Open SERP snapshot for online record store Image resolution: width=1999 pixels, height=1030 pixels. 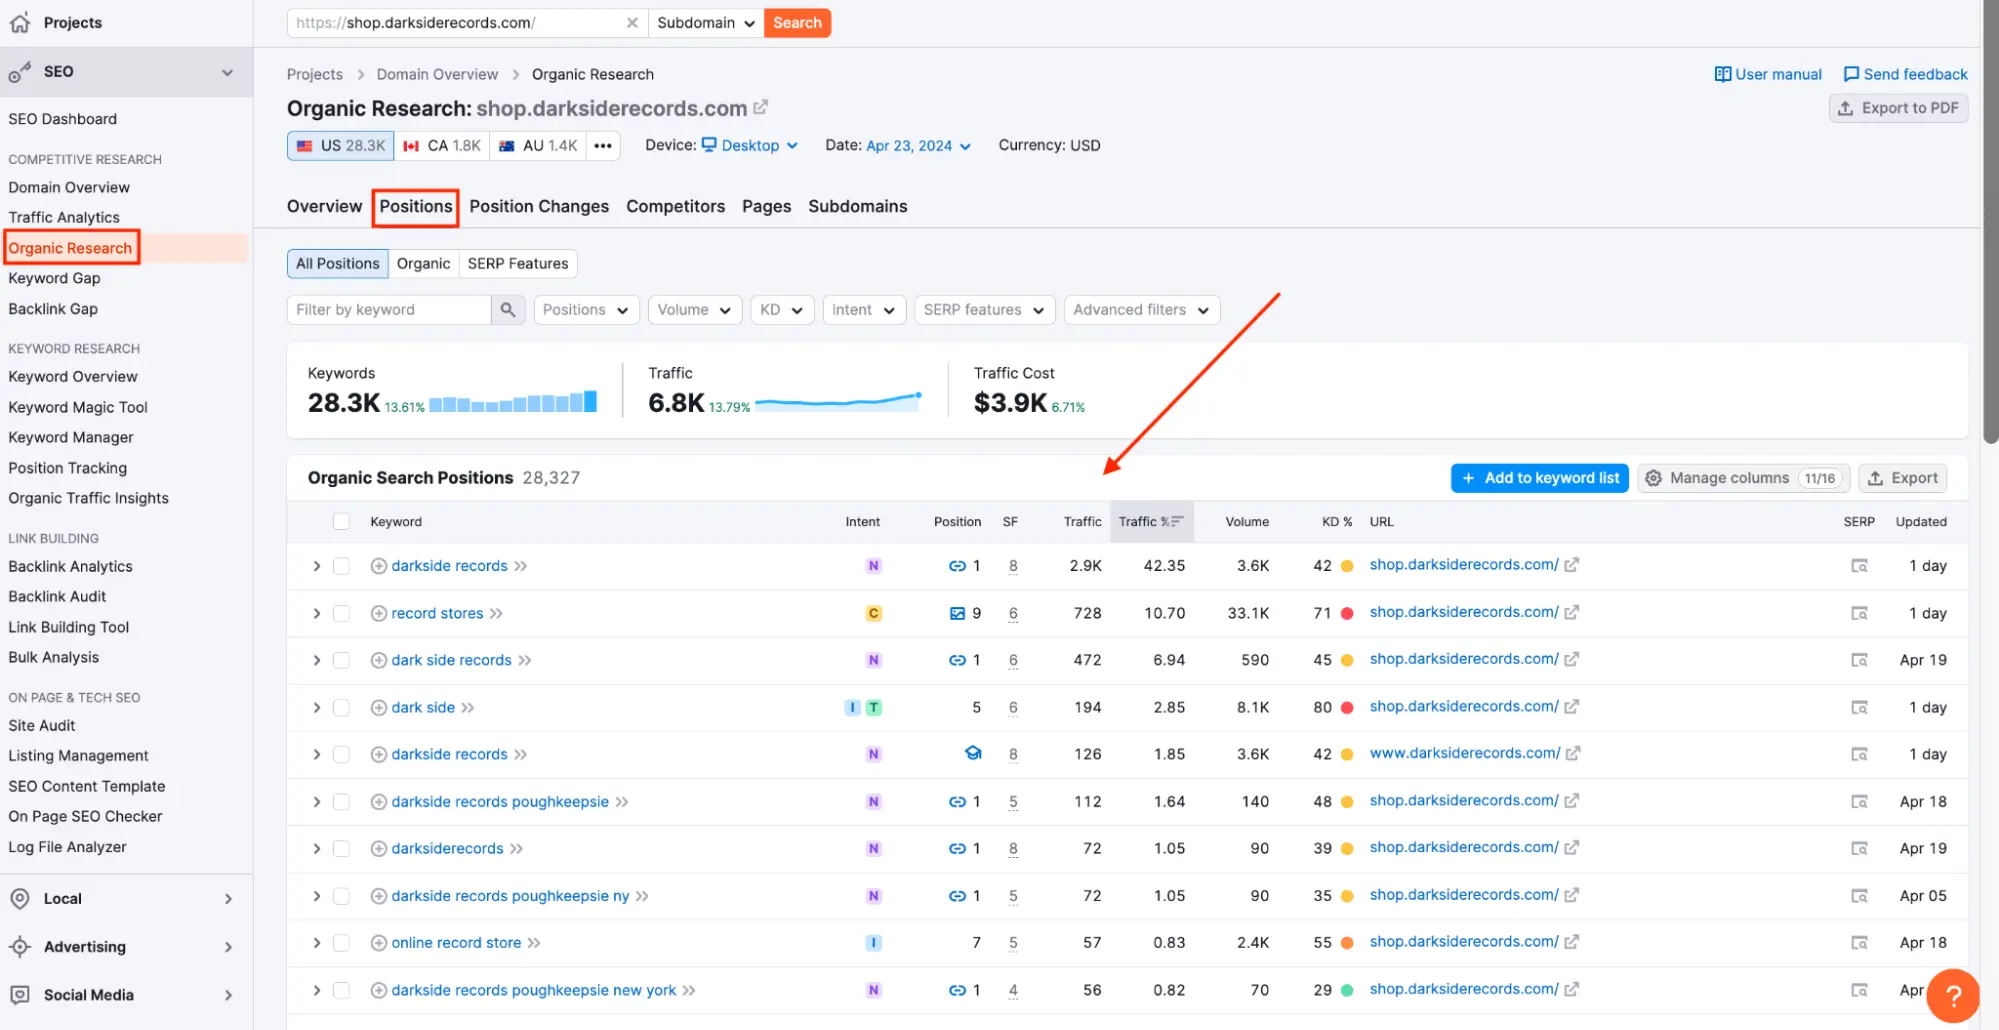[1859, 942]
